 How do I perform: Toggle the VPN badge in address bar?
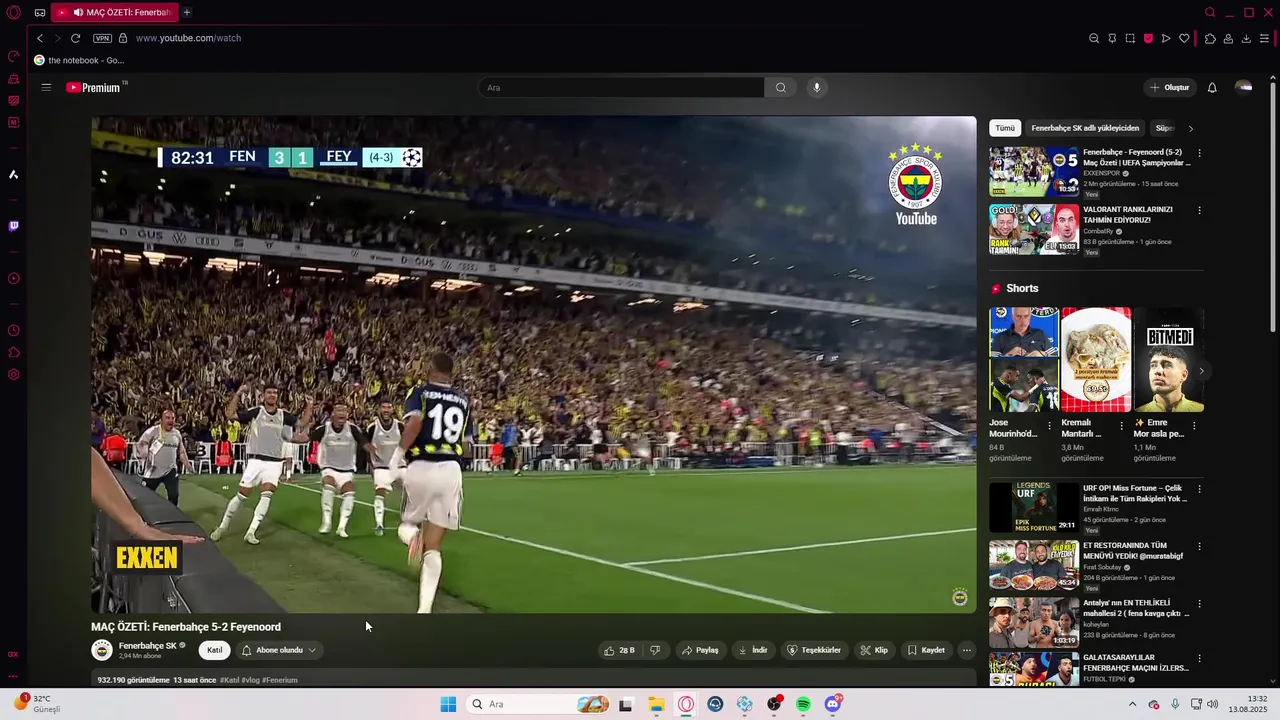pos(102,38)
